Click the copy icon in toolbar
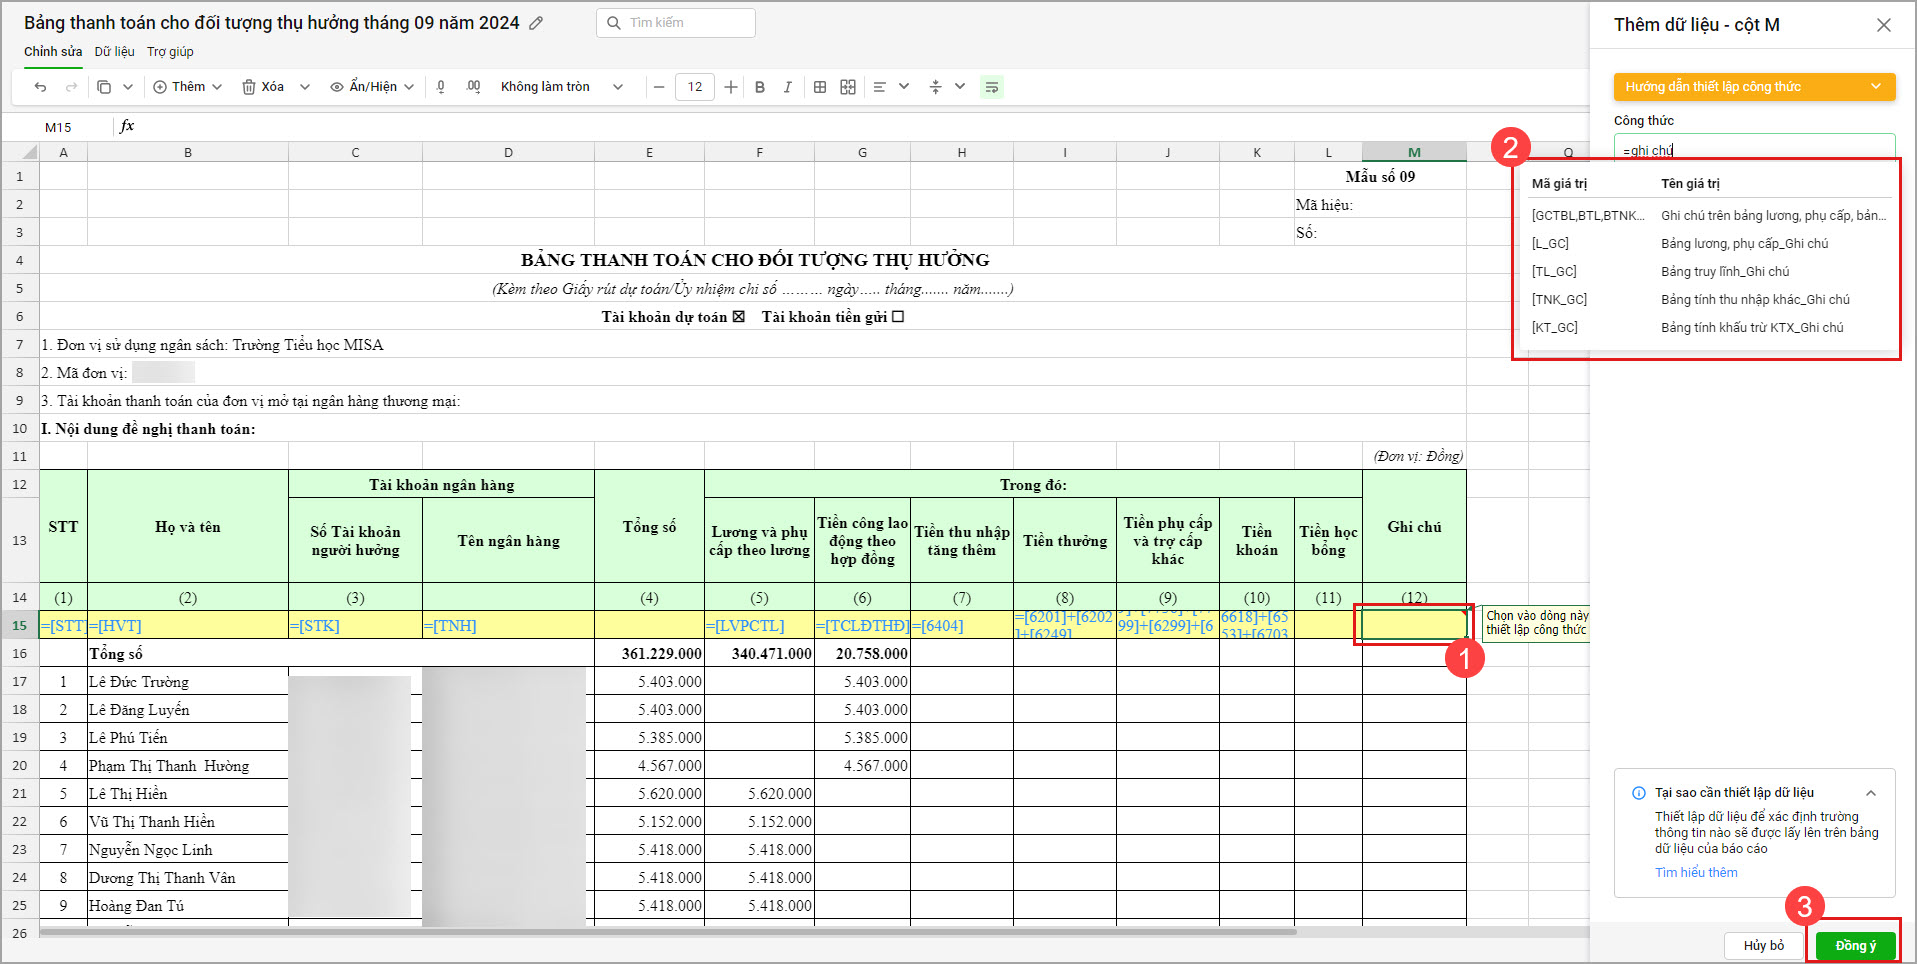 104,87
